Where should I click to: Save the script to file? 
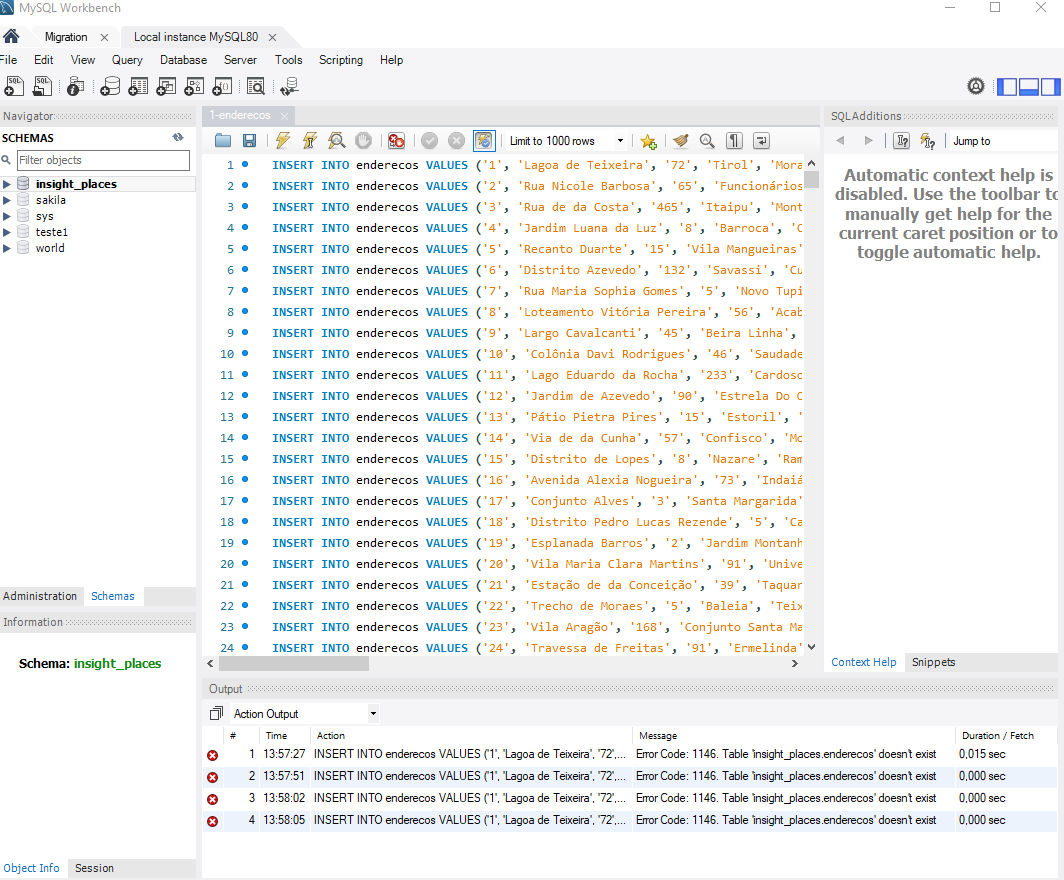(x=250, y=140)
